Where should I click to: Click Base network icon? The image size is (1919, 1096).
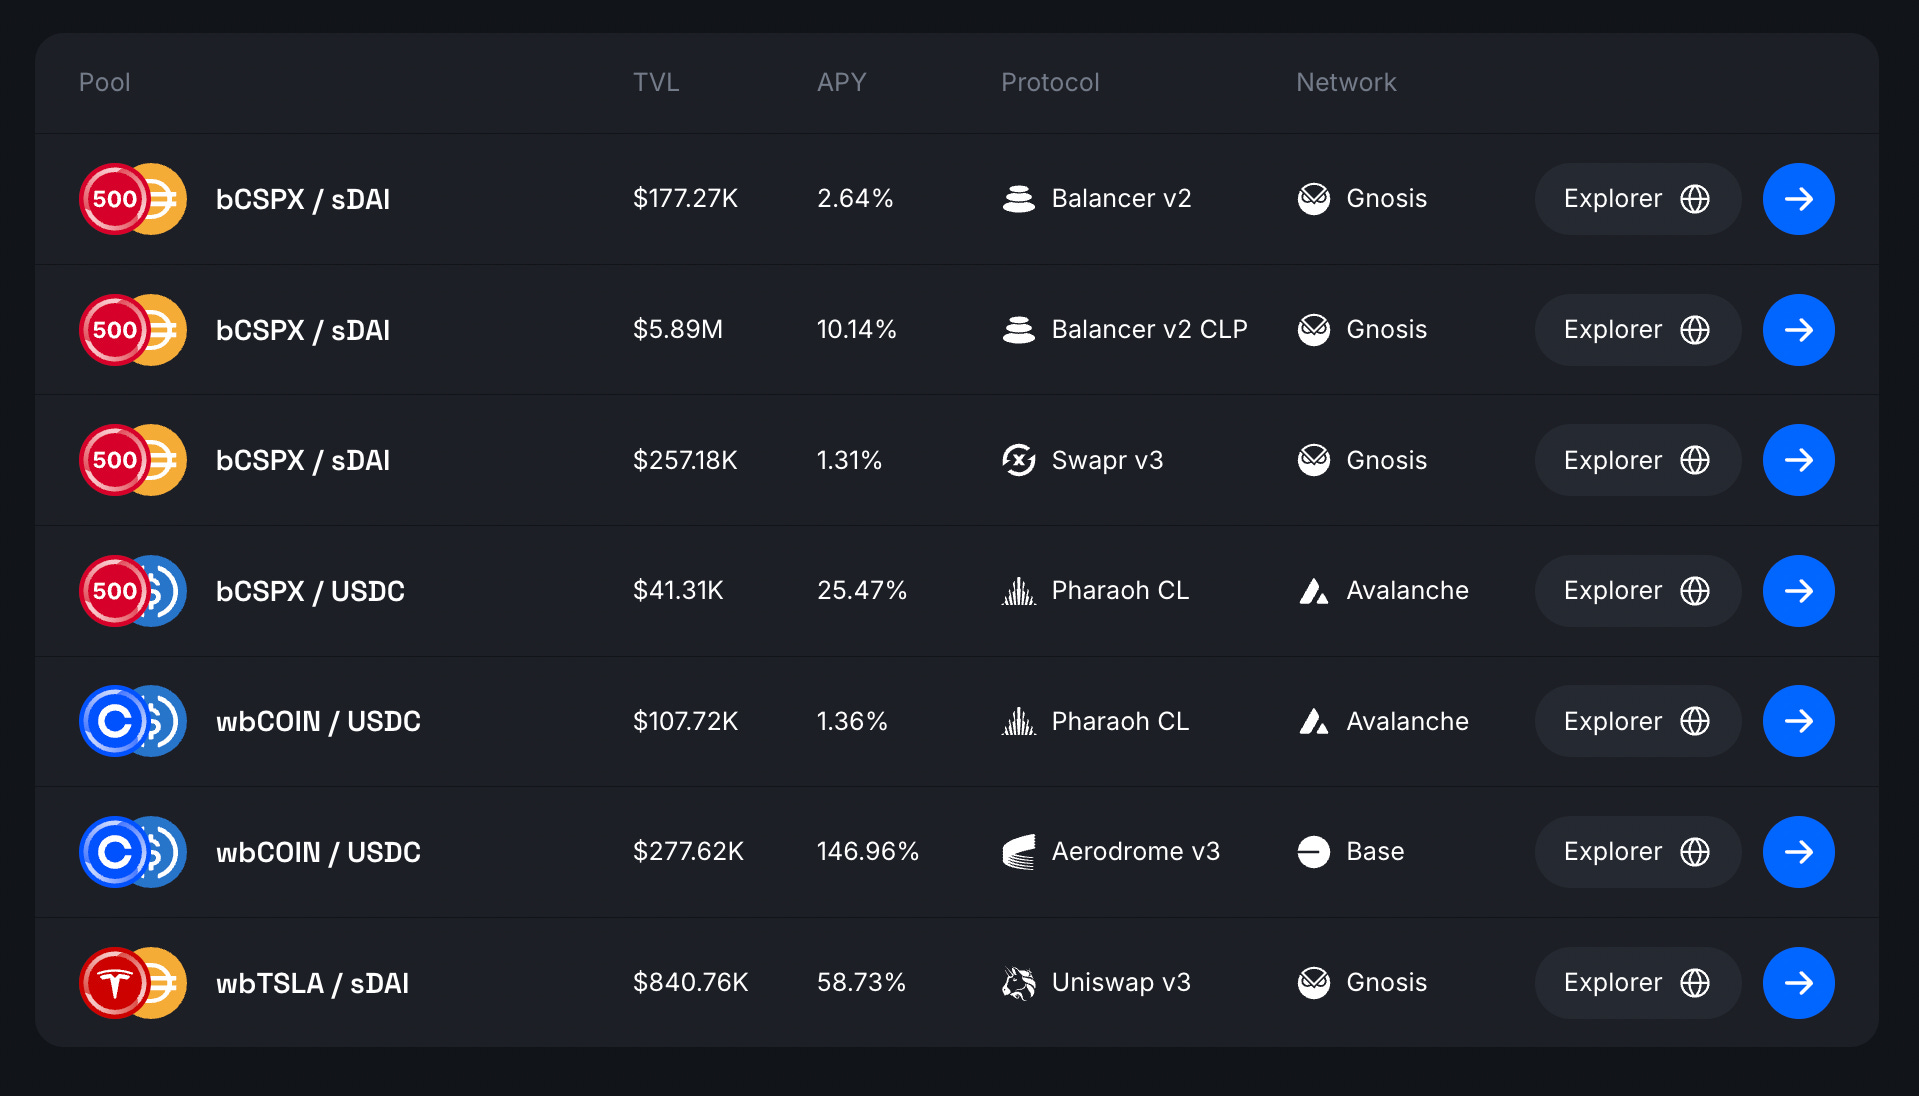pos(1313,852)
